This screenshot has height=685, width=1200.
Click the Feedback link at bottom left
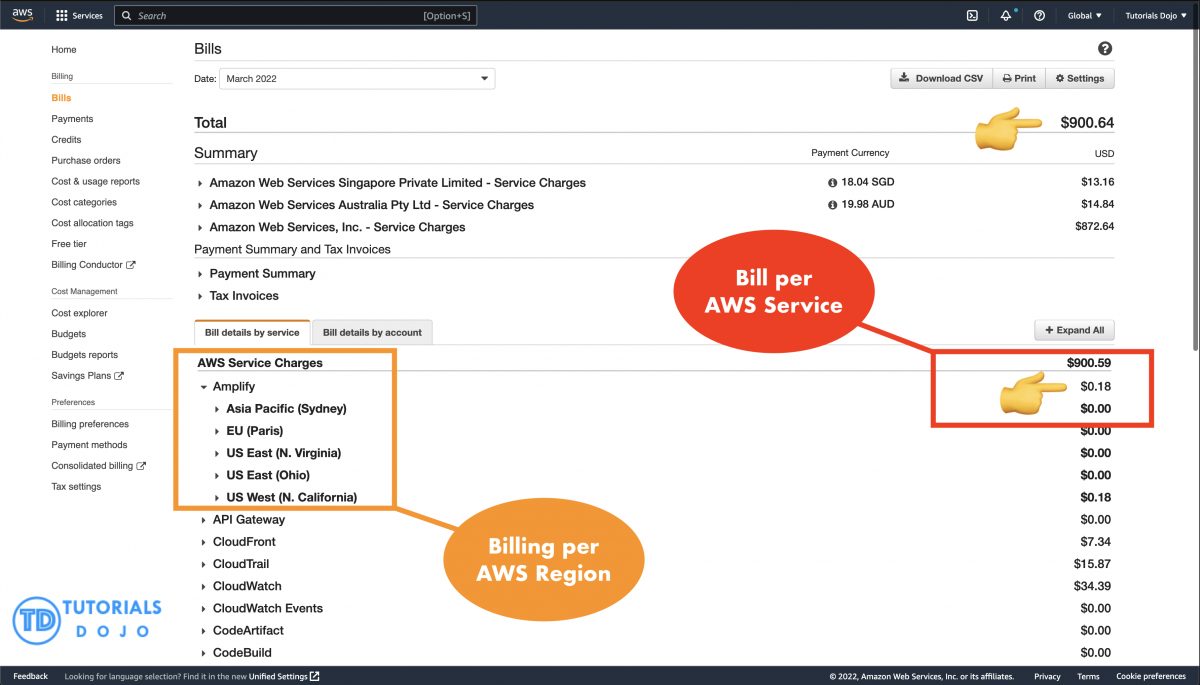tap(30, 676)
